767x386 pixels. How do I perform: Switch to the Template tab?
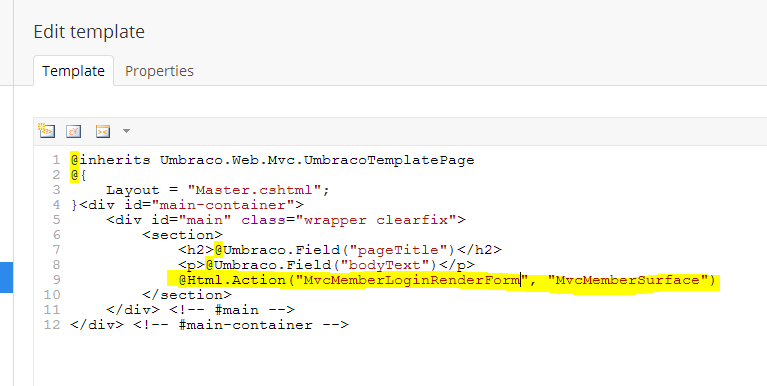coord(73,71)
